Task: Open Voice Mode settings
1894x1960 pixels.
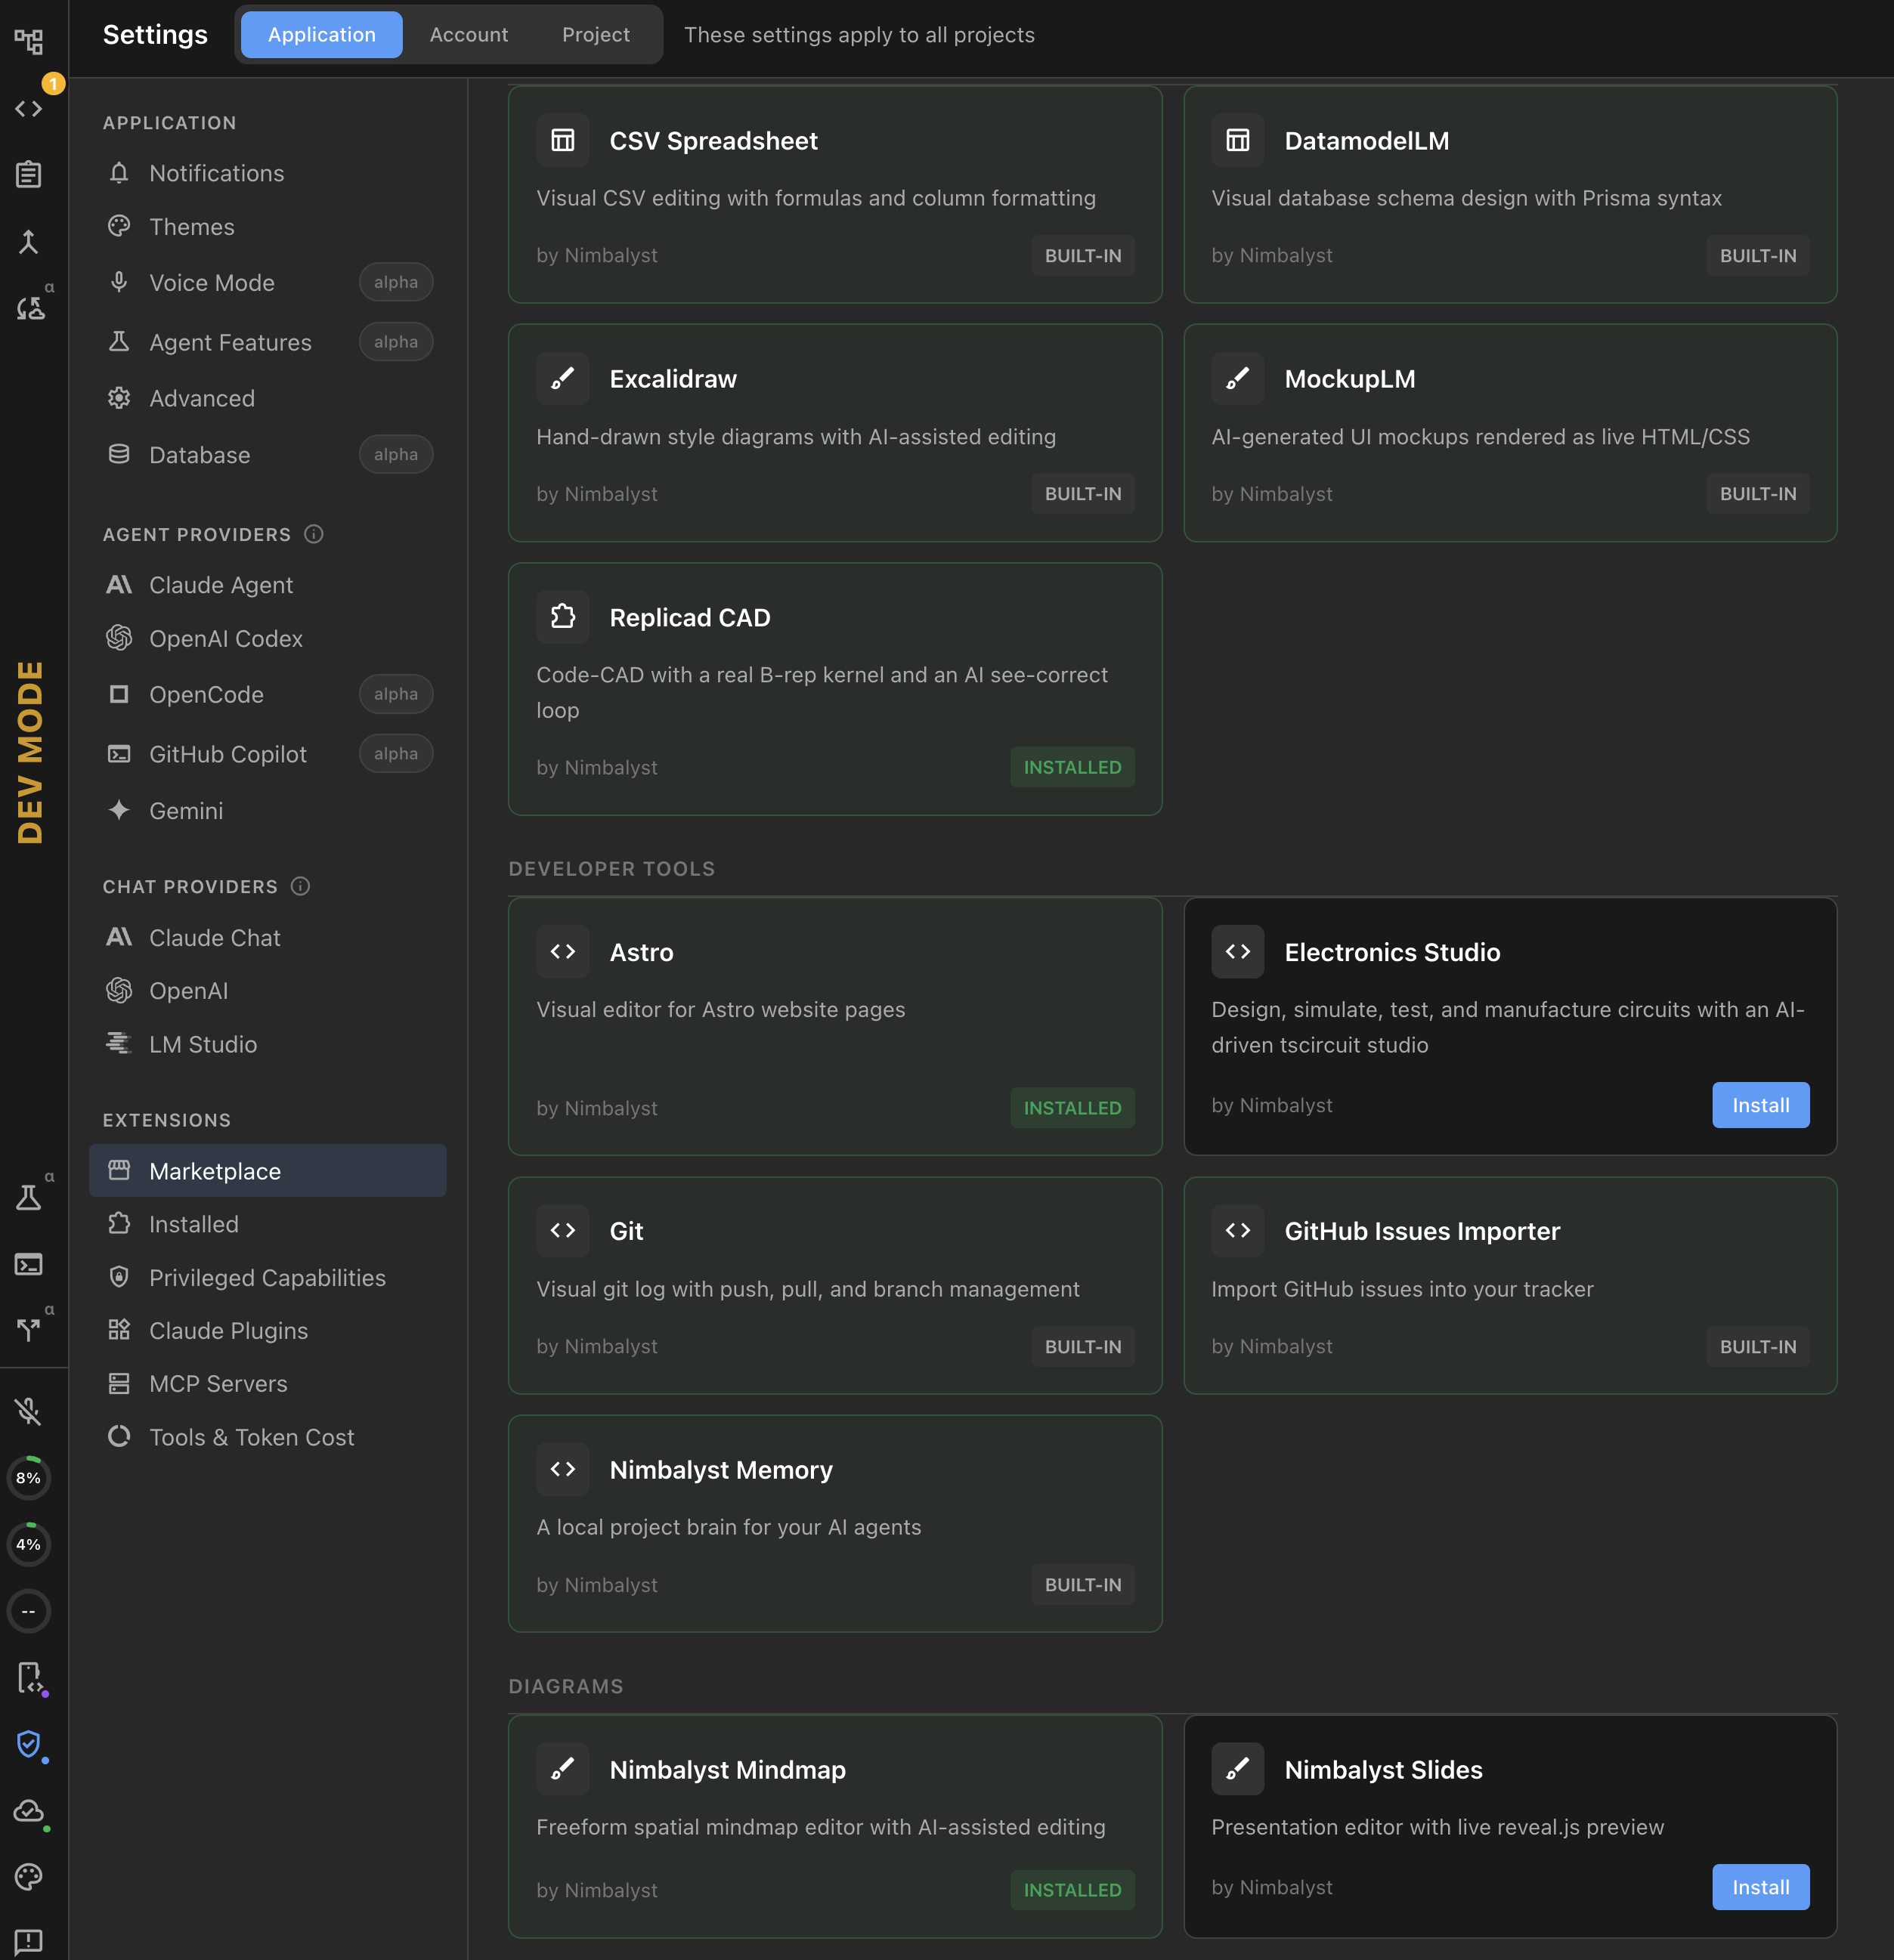Action: (x=268, y=283)
